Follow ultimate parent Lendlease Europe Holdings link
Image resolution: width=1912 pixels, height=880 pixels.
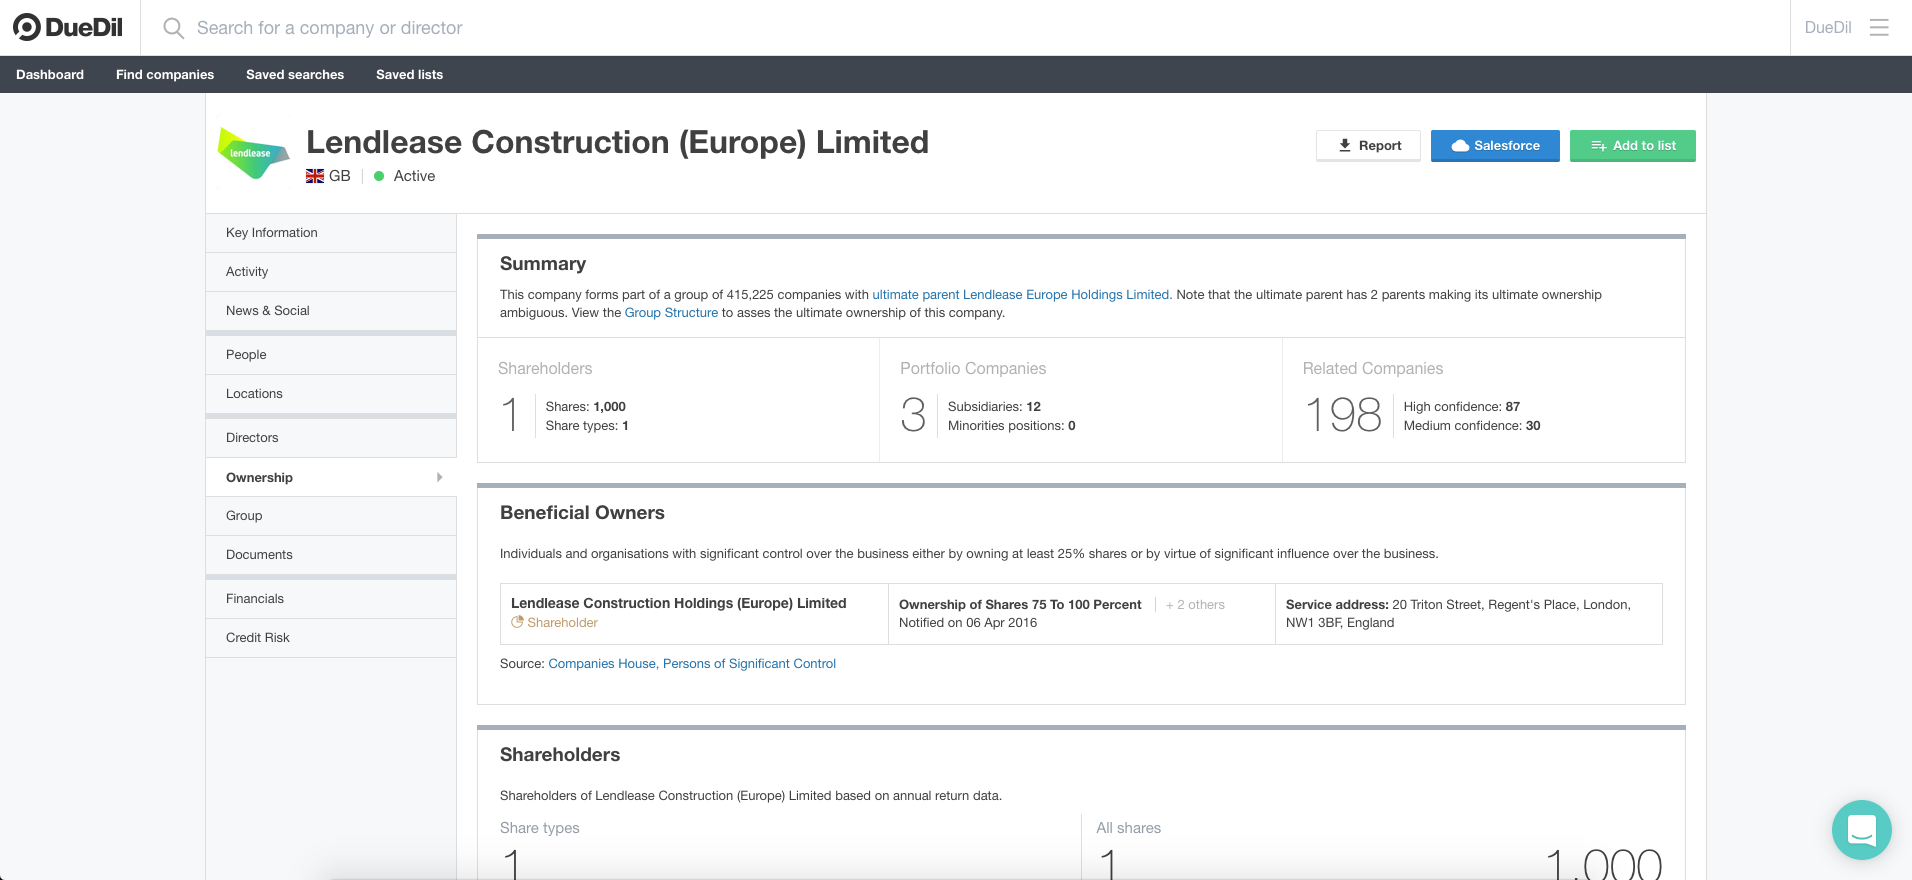[x=1021, y=295]
